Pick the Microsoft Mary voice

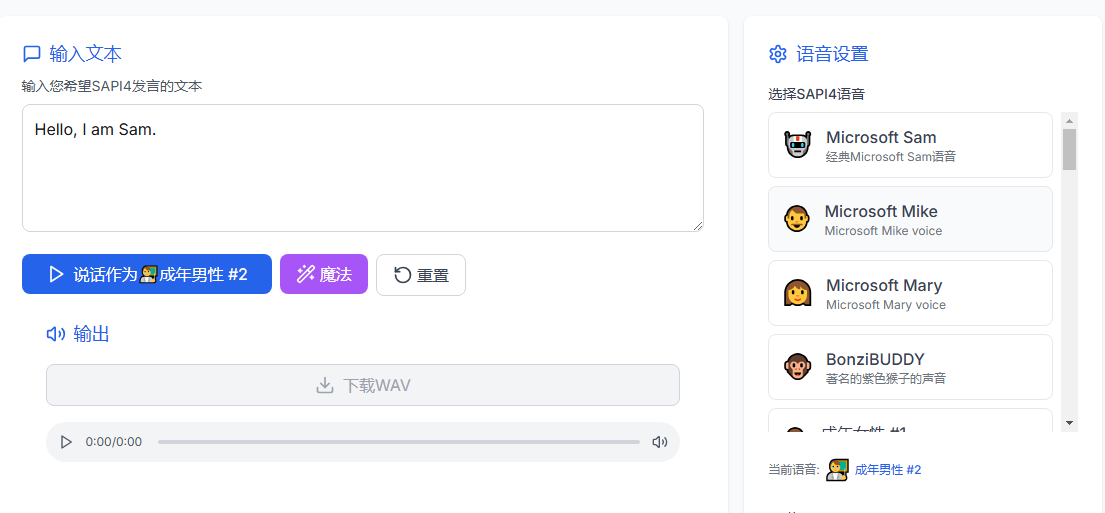(910, 293)
